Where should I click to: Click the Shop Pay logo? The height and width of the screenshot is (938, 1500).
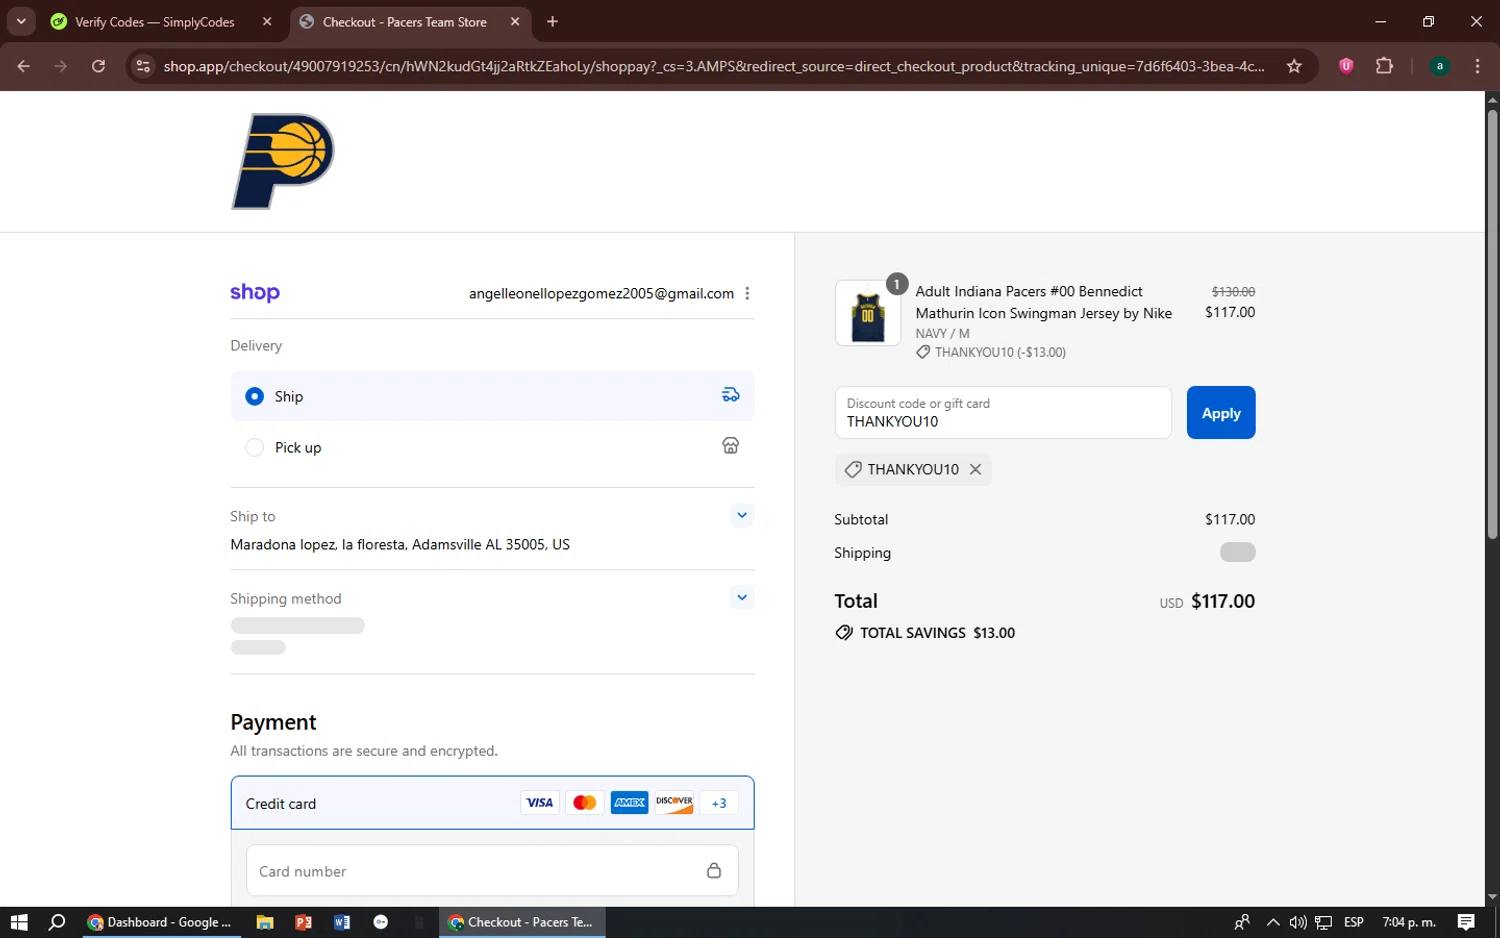255,293
